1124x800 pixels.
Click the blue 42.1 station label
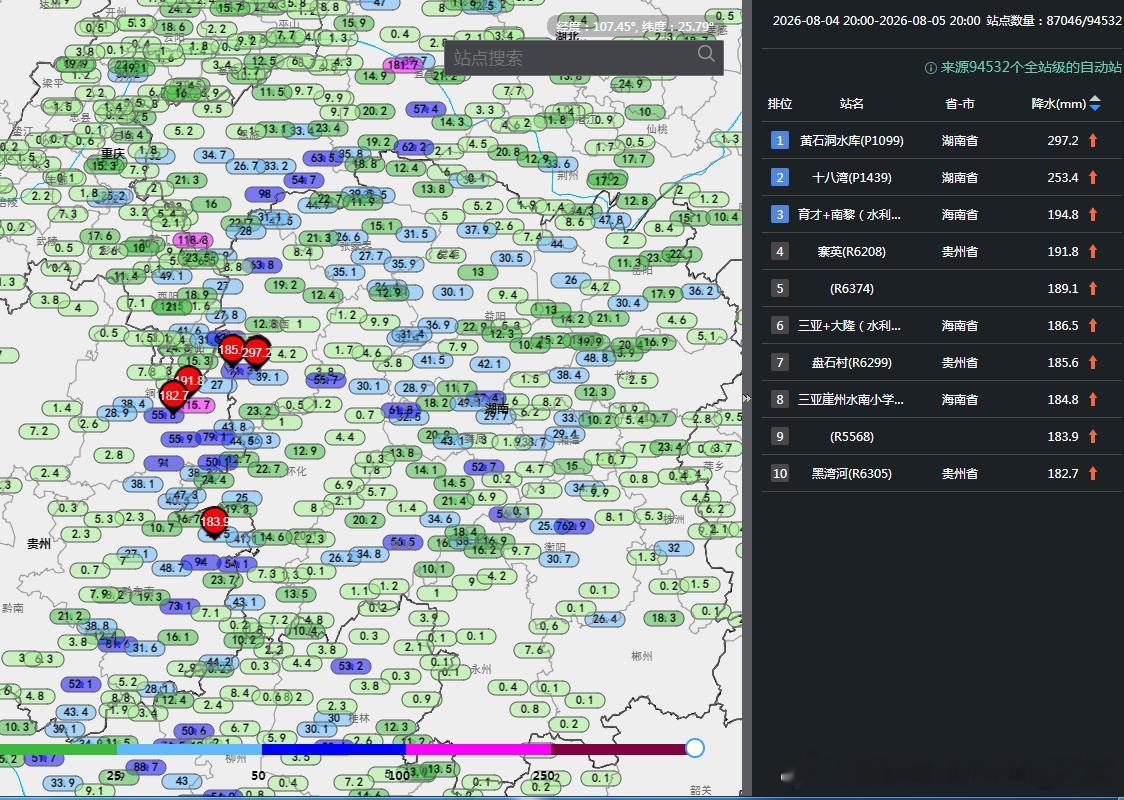point(490,364)
